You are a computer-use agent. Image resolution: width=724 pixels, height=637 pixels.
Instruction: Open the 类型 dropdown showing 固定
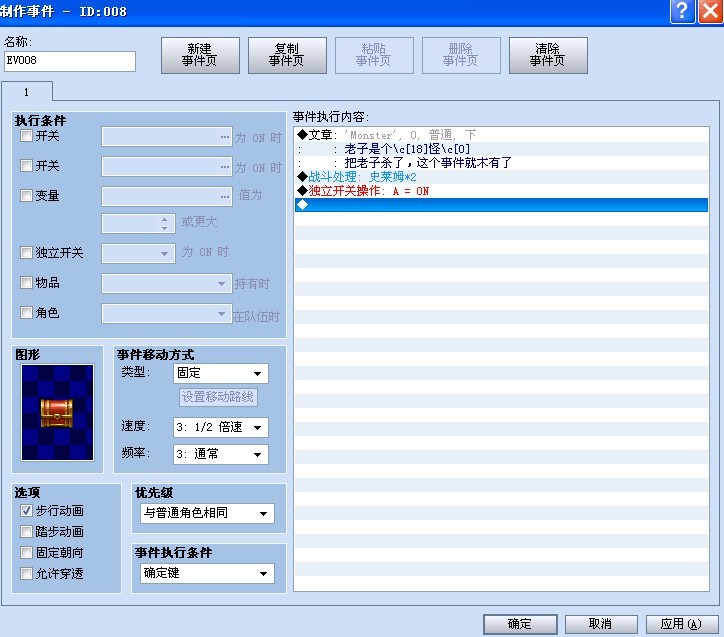coord(221,373)
